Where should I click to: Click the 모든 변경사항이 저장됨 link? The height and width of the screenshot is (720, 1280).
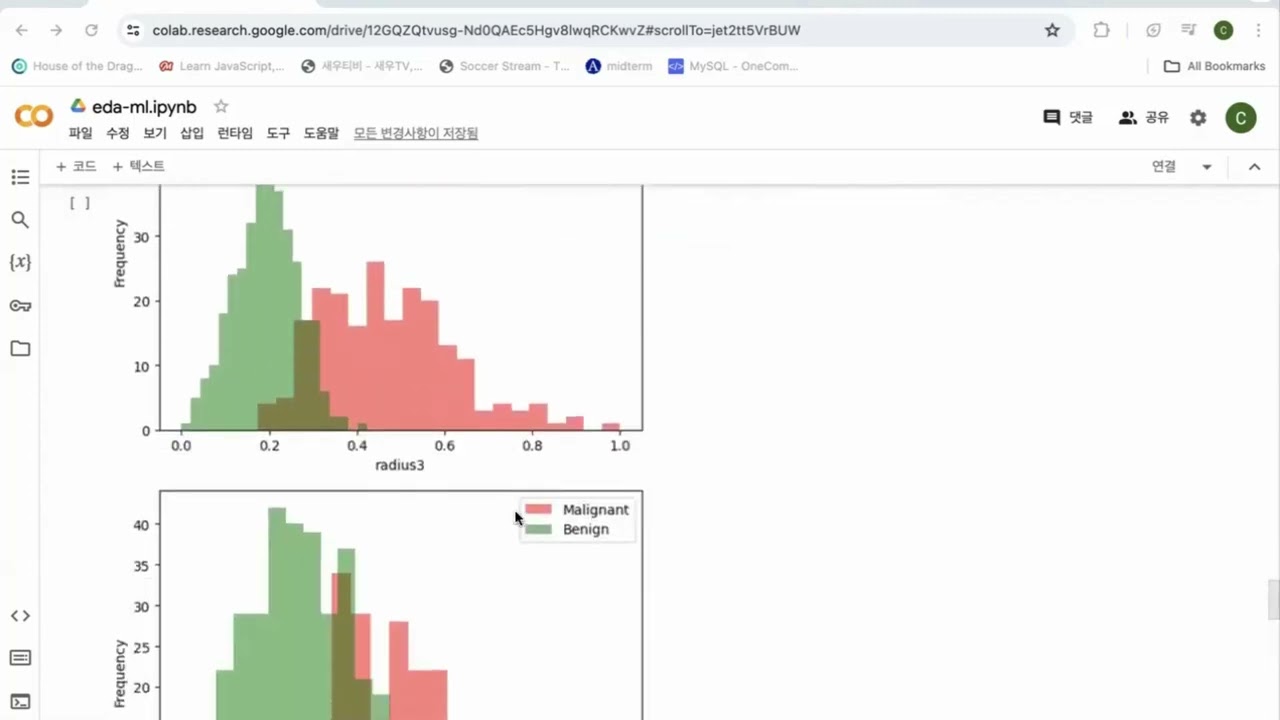point(416,133)
